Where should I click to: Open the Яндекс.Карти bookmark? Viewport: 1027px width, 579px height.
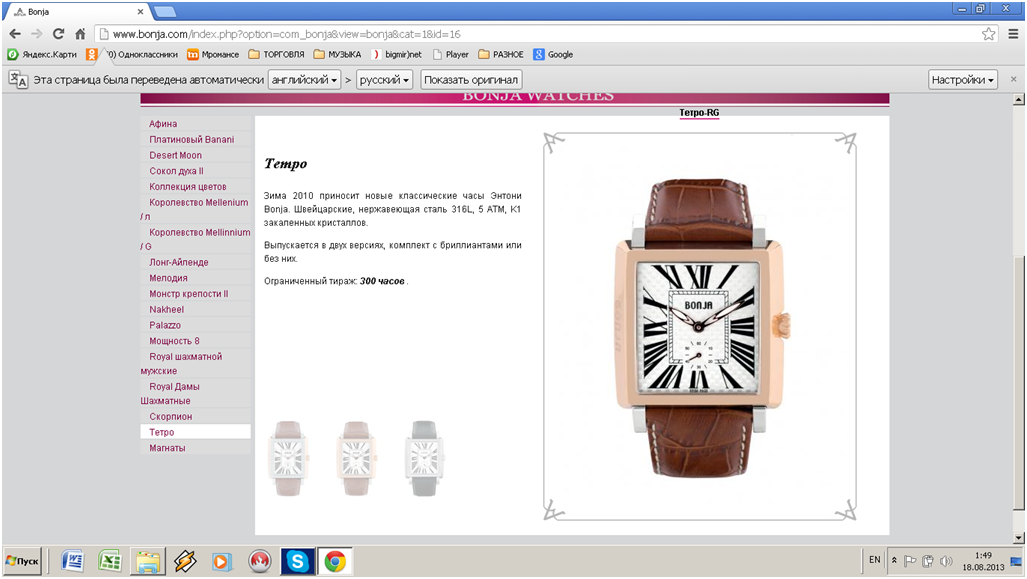[x=42, y=54]
